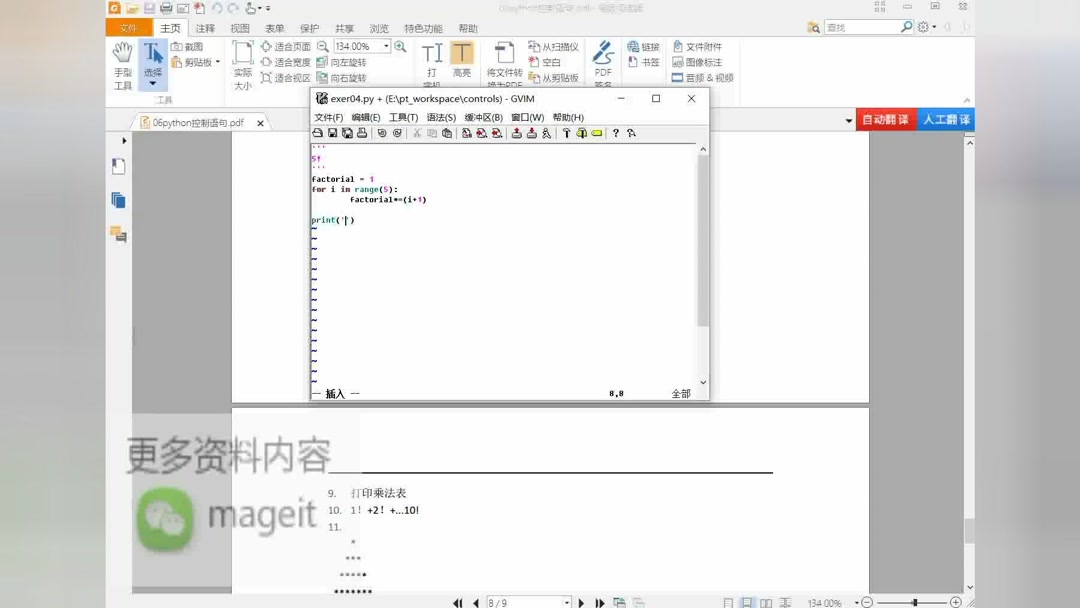The height and width of the screenshot is (608, 1080).
Task: Open the zoom percentage dropdown
Action: click(387, 45)
